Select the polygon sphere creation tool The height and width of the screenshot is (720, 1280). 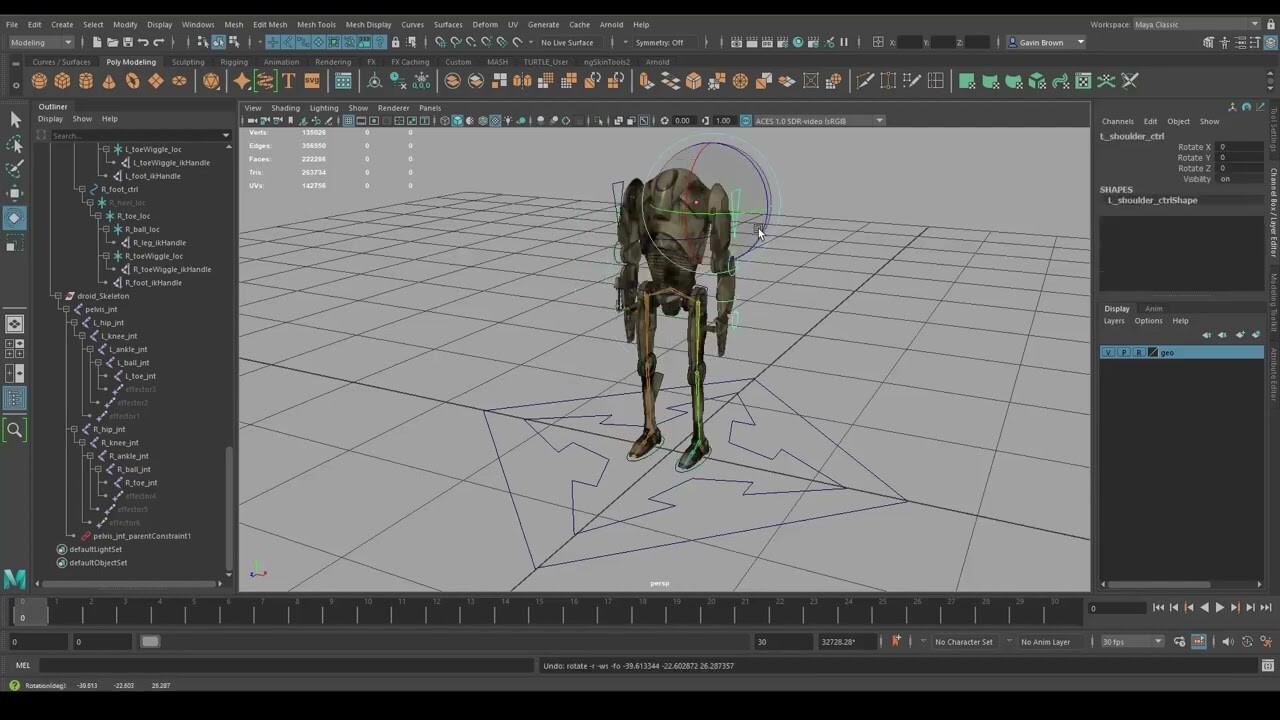click(37, 80)
